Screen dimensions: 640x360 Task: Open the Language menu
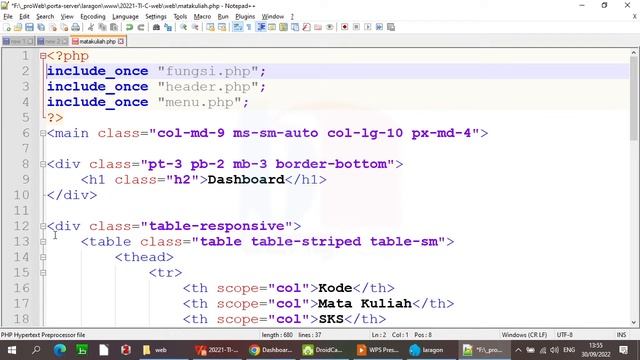coord(125,16)
